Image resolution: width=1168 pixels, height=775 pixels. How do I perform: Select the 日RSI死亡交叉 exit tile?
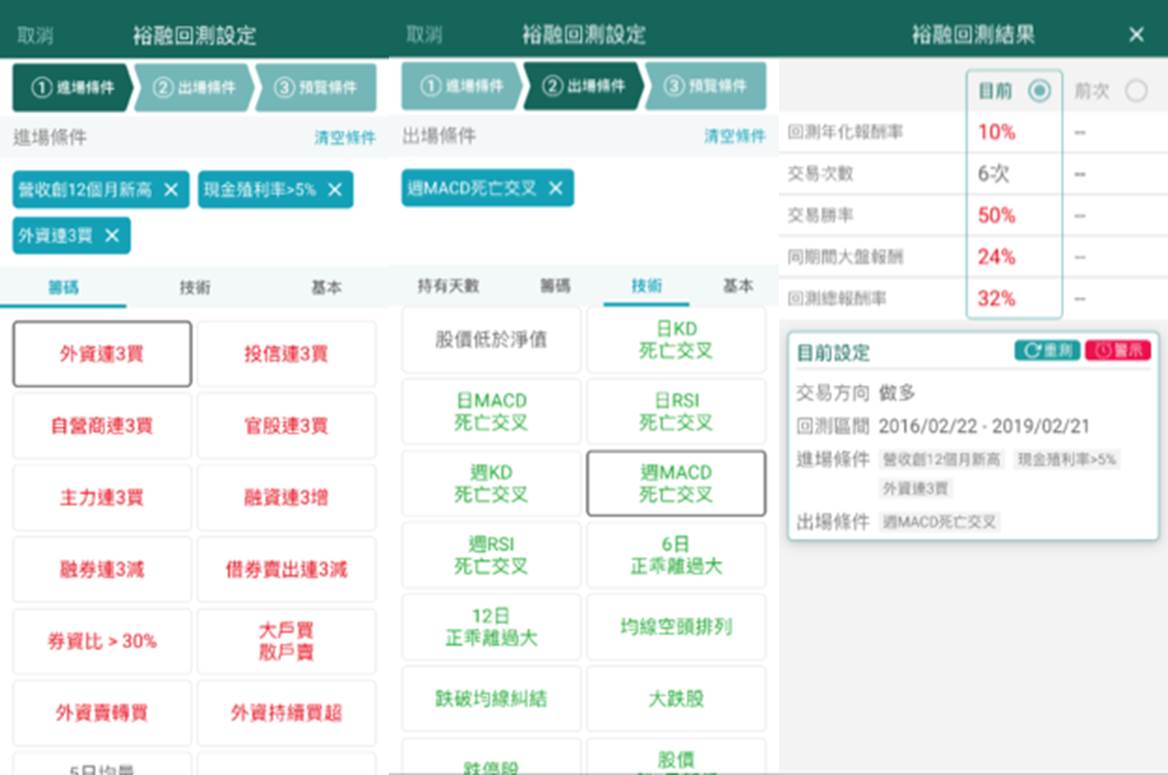(x=676, y=411)
